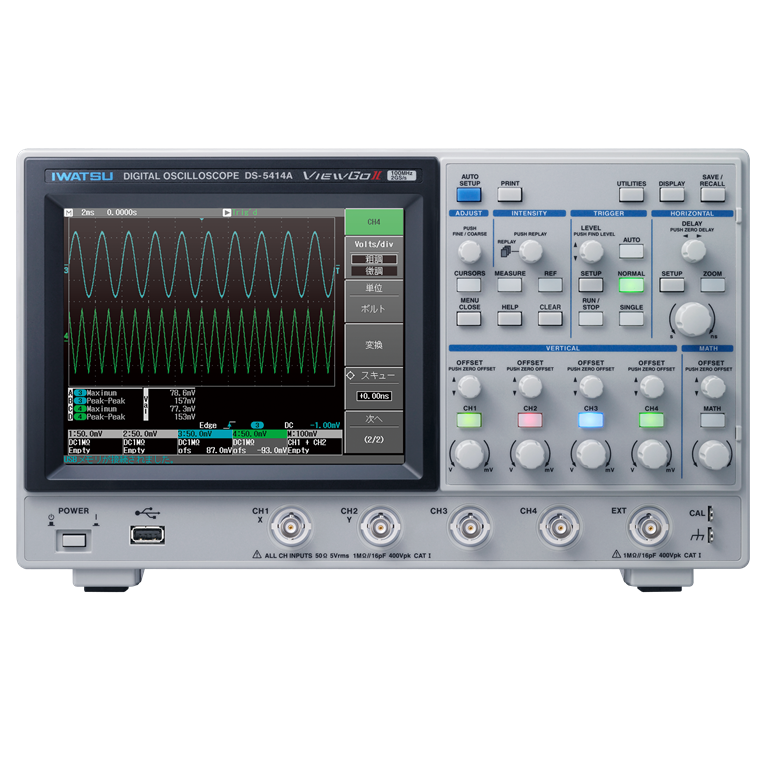Open the UTILITIES button
766x766 pixels.
click(x=631, y=194)
